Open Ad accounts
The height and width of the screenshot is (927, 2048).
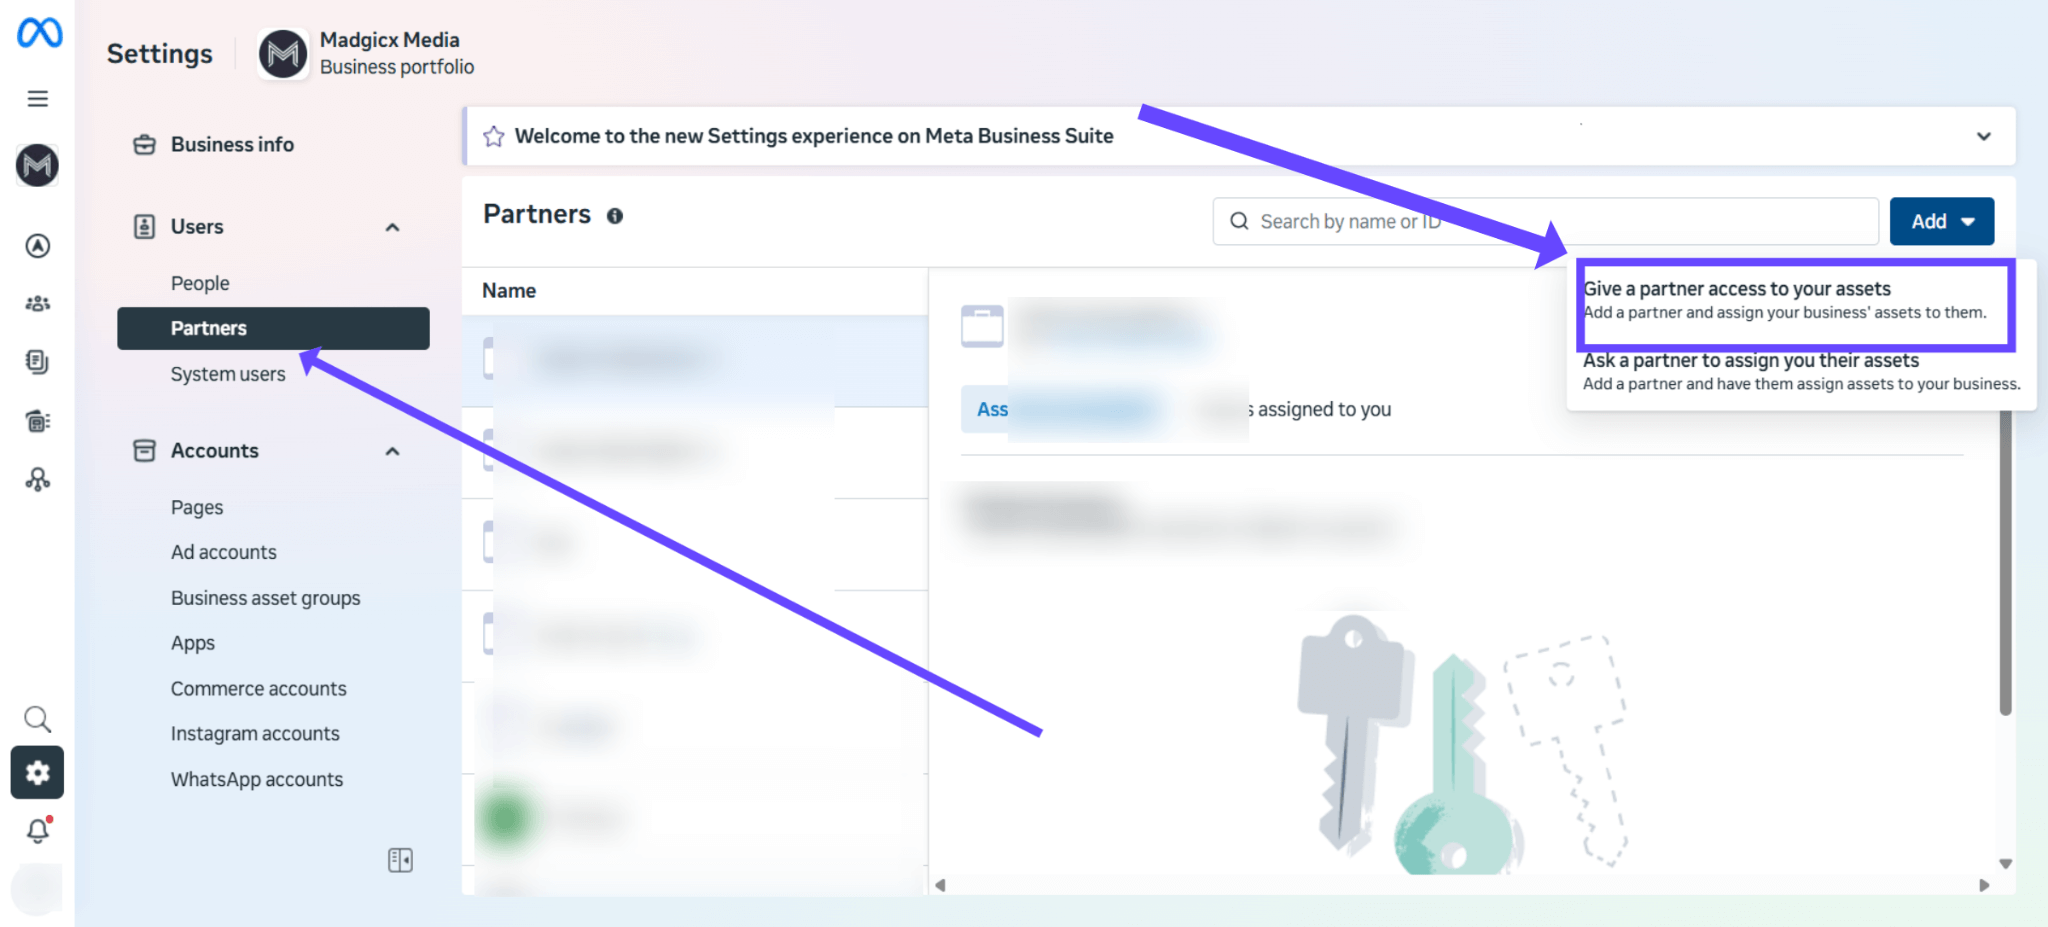pos(224,552)
